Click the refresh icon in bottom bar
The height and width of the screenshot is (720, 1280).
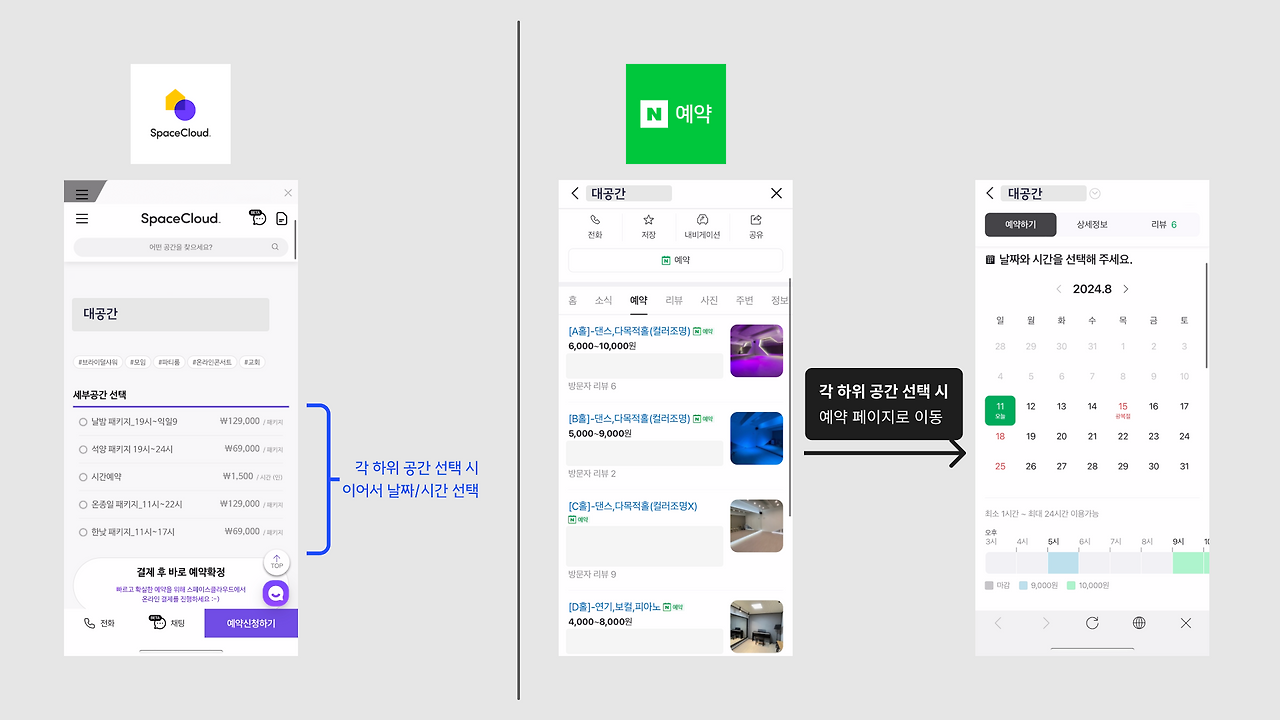coord(1092,623)
